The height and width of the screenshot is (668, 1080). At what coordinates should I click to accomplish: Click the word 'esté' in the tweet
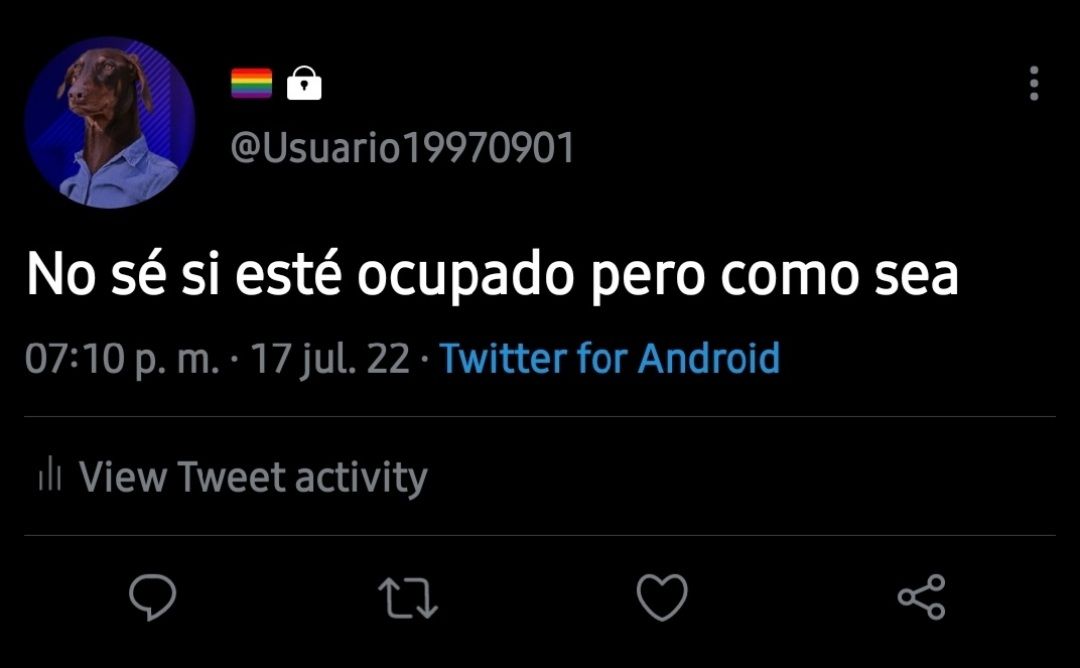(289, 275)
